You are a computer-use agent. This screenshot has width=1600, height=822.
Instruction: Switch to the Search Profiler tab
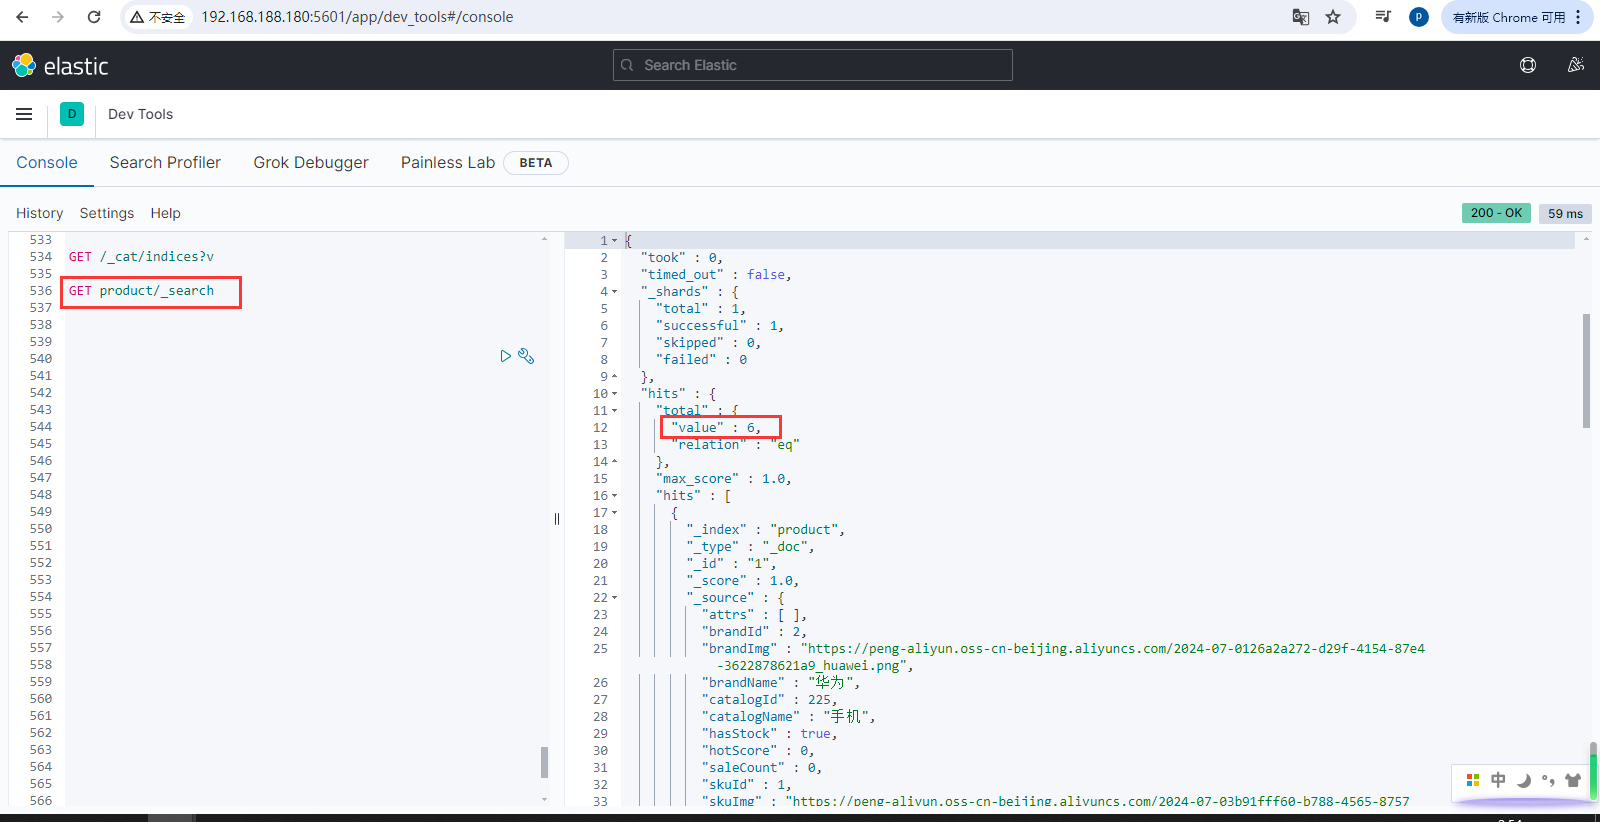pyautogui.click(x=165, y=162)
